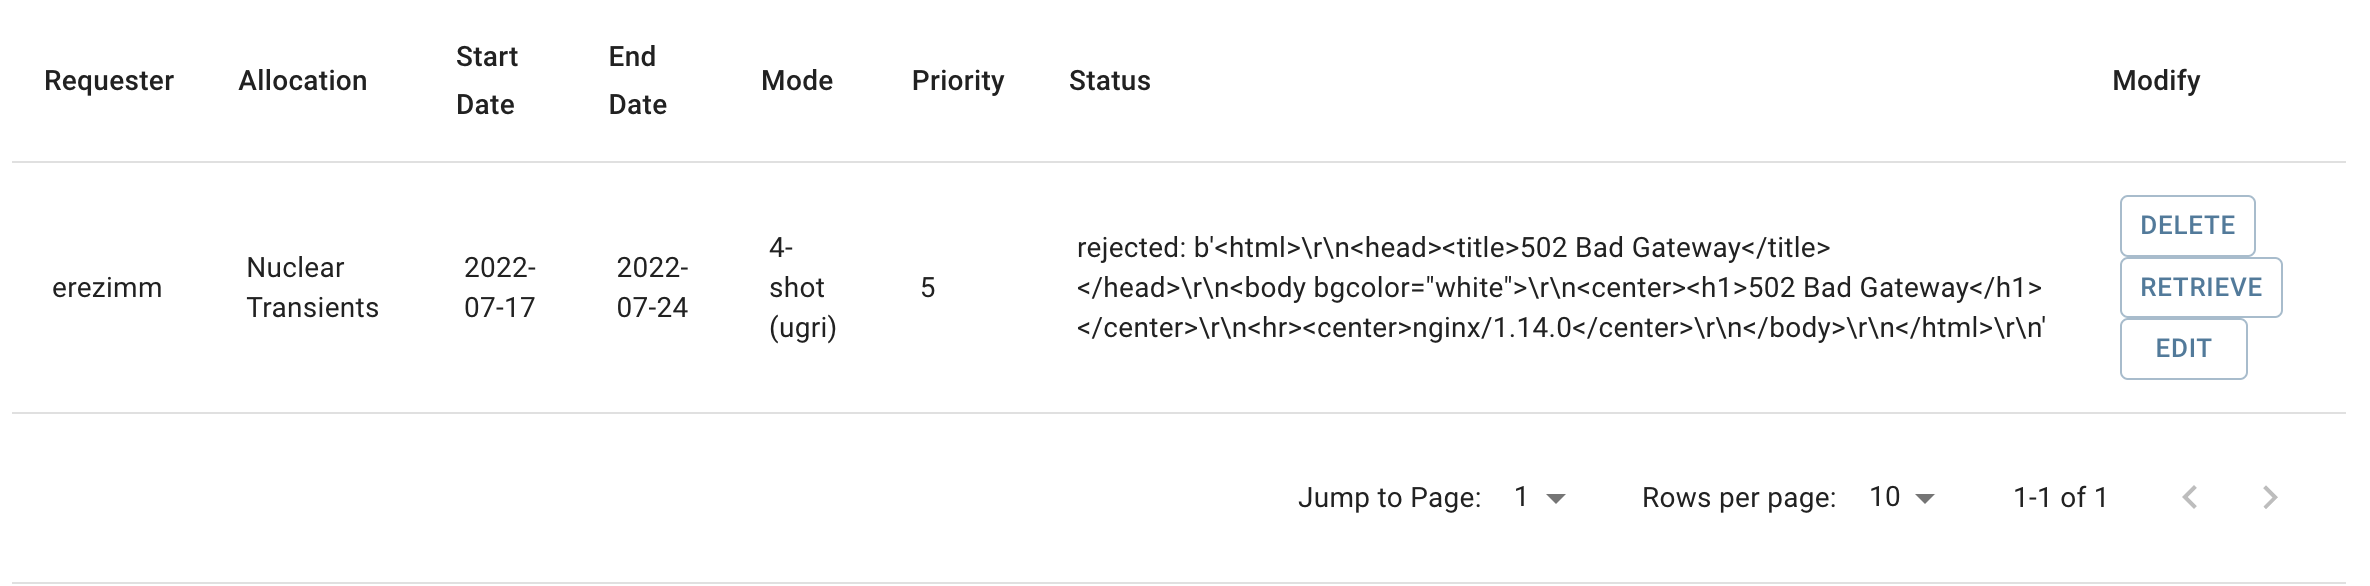2370x586 pixels.
Task: Click the 4-shot (ugri) mode cell
Action: click(802, 288)
